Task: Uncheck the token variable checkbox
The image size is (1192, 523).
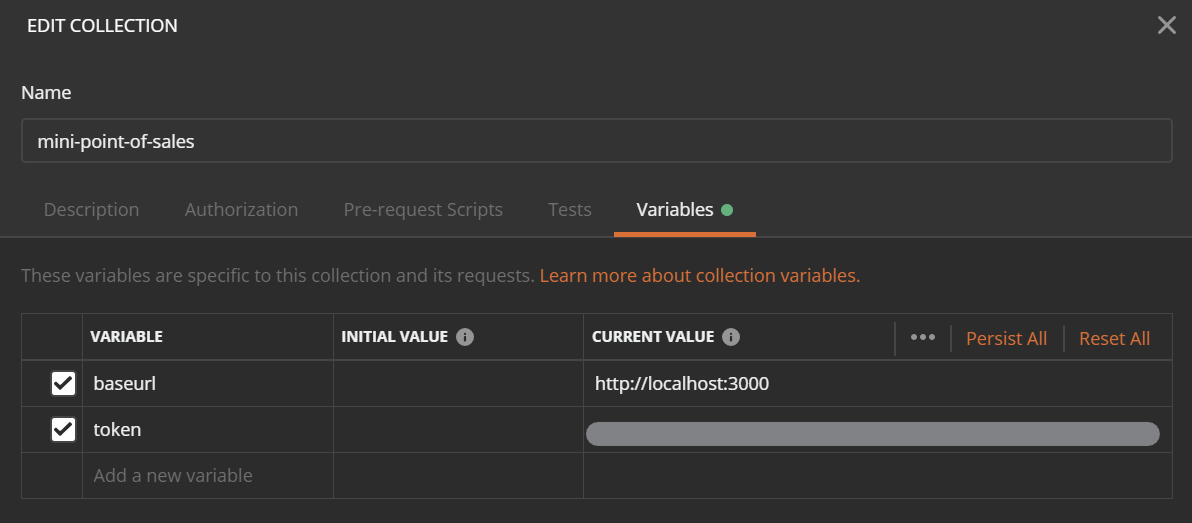Action: 63,430
